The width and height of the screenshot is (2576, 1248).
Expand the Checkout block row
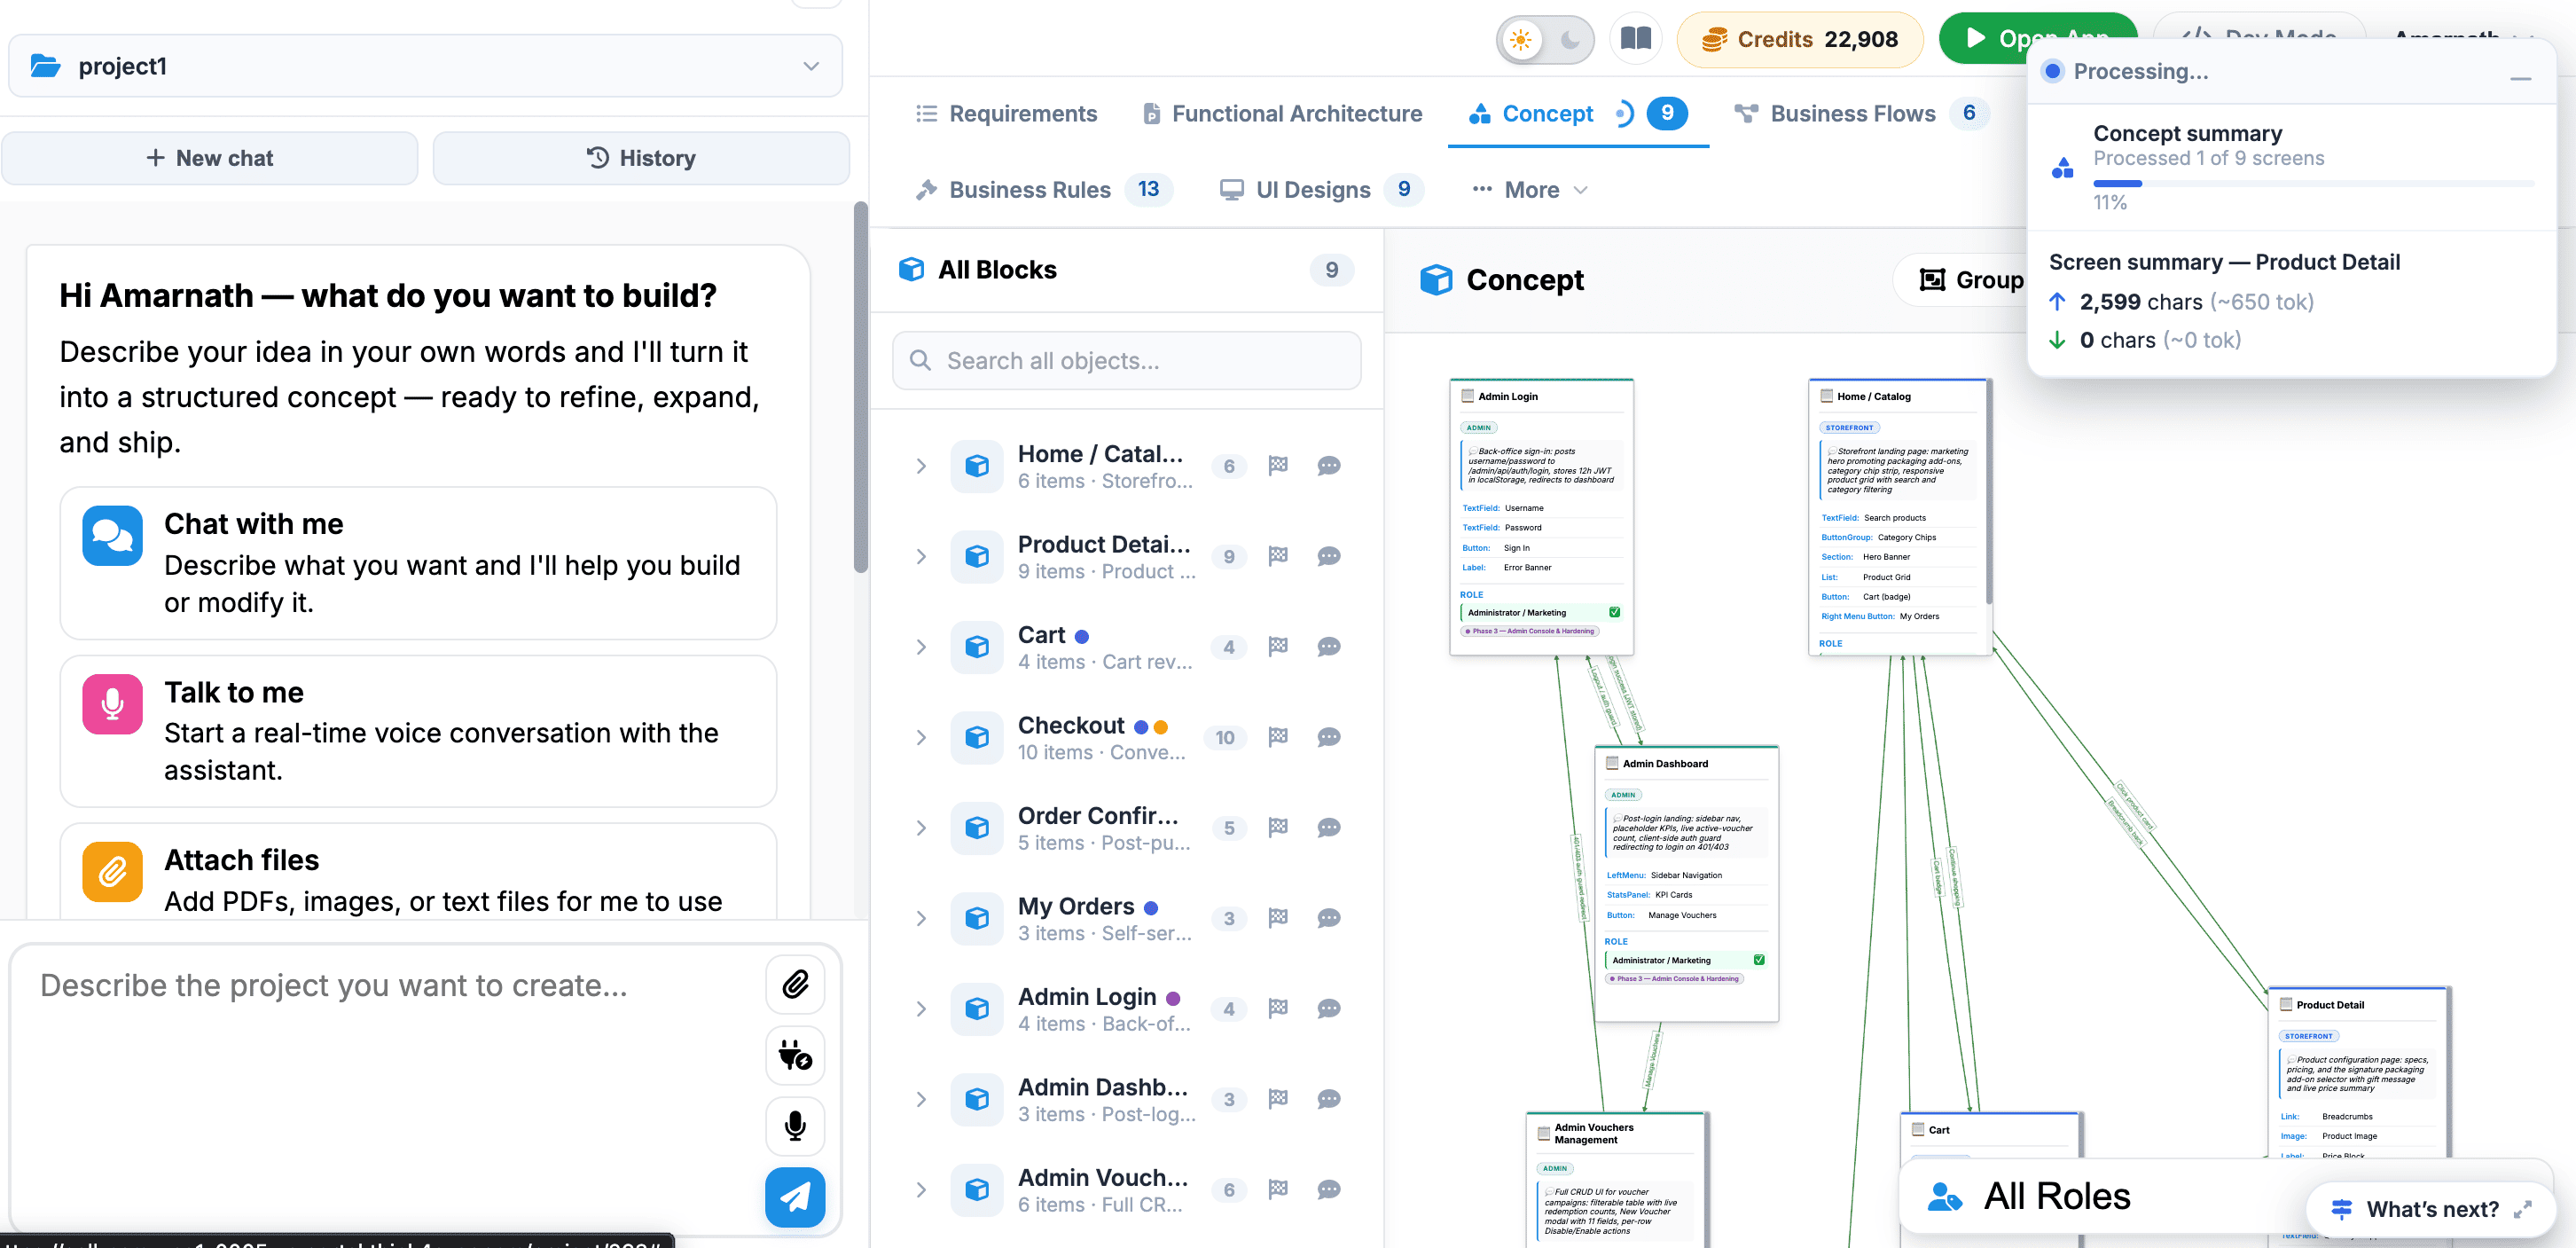921,738
